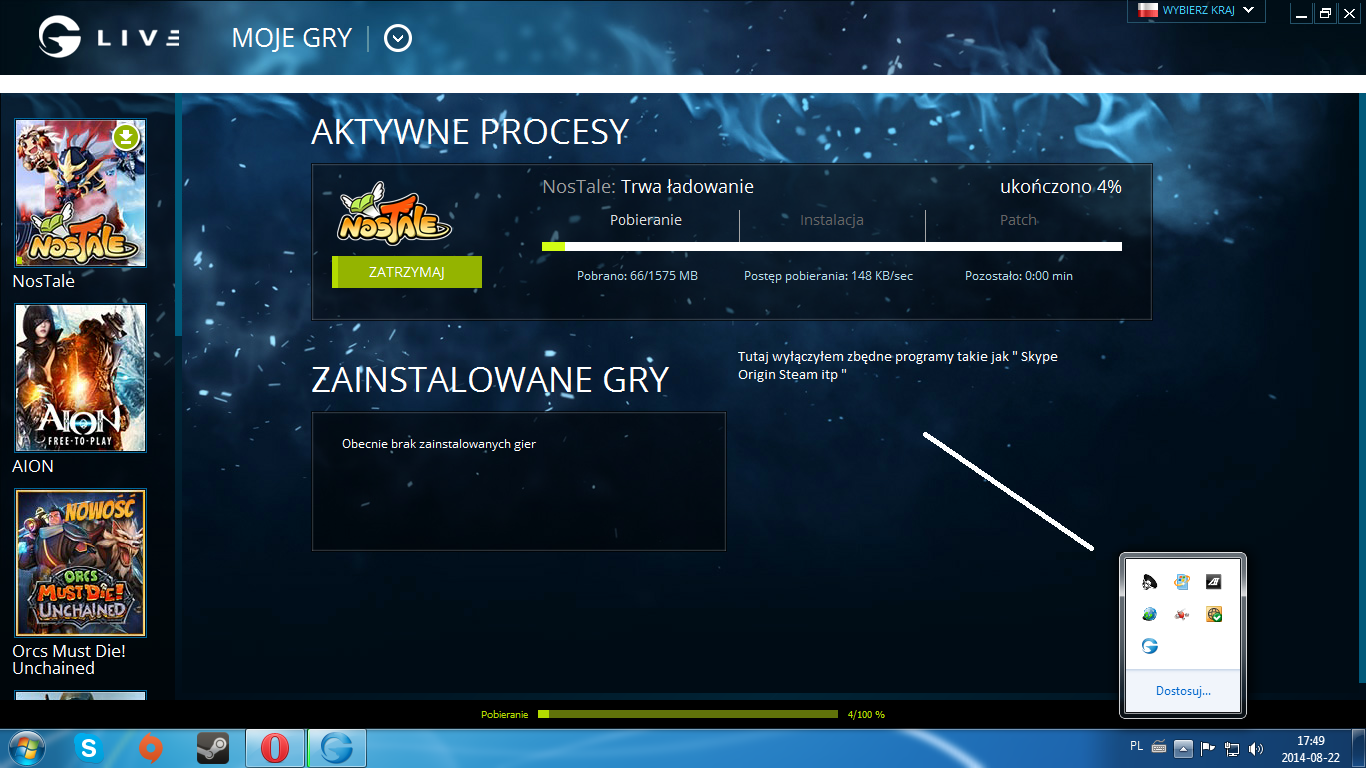
Task: Click the "ukończono 4%" text
Action: (x=1061, y=187)
